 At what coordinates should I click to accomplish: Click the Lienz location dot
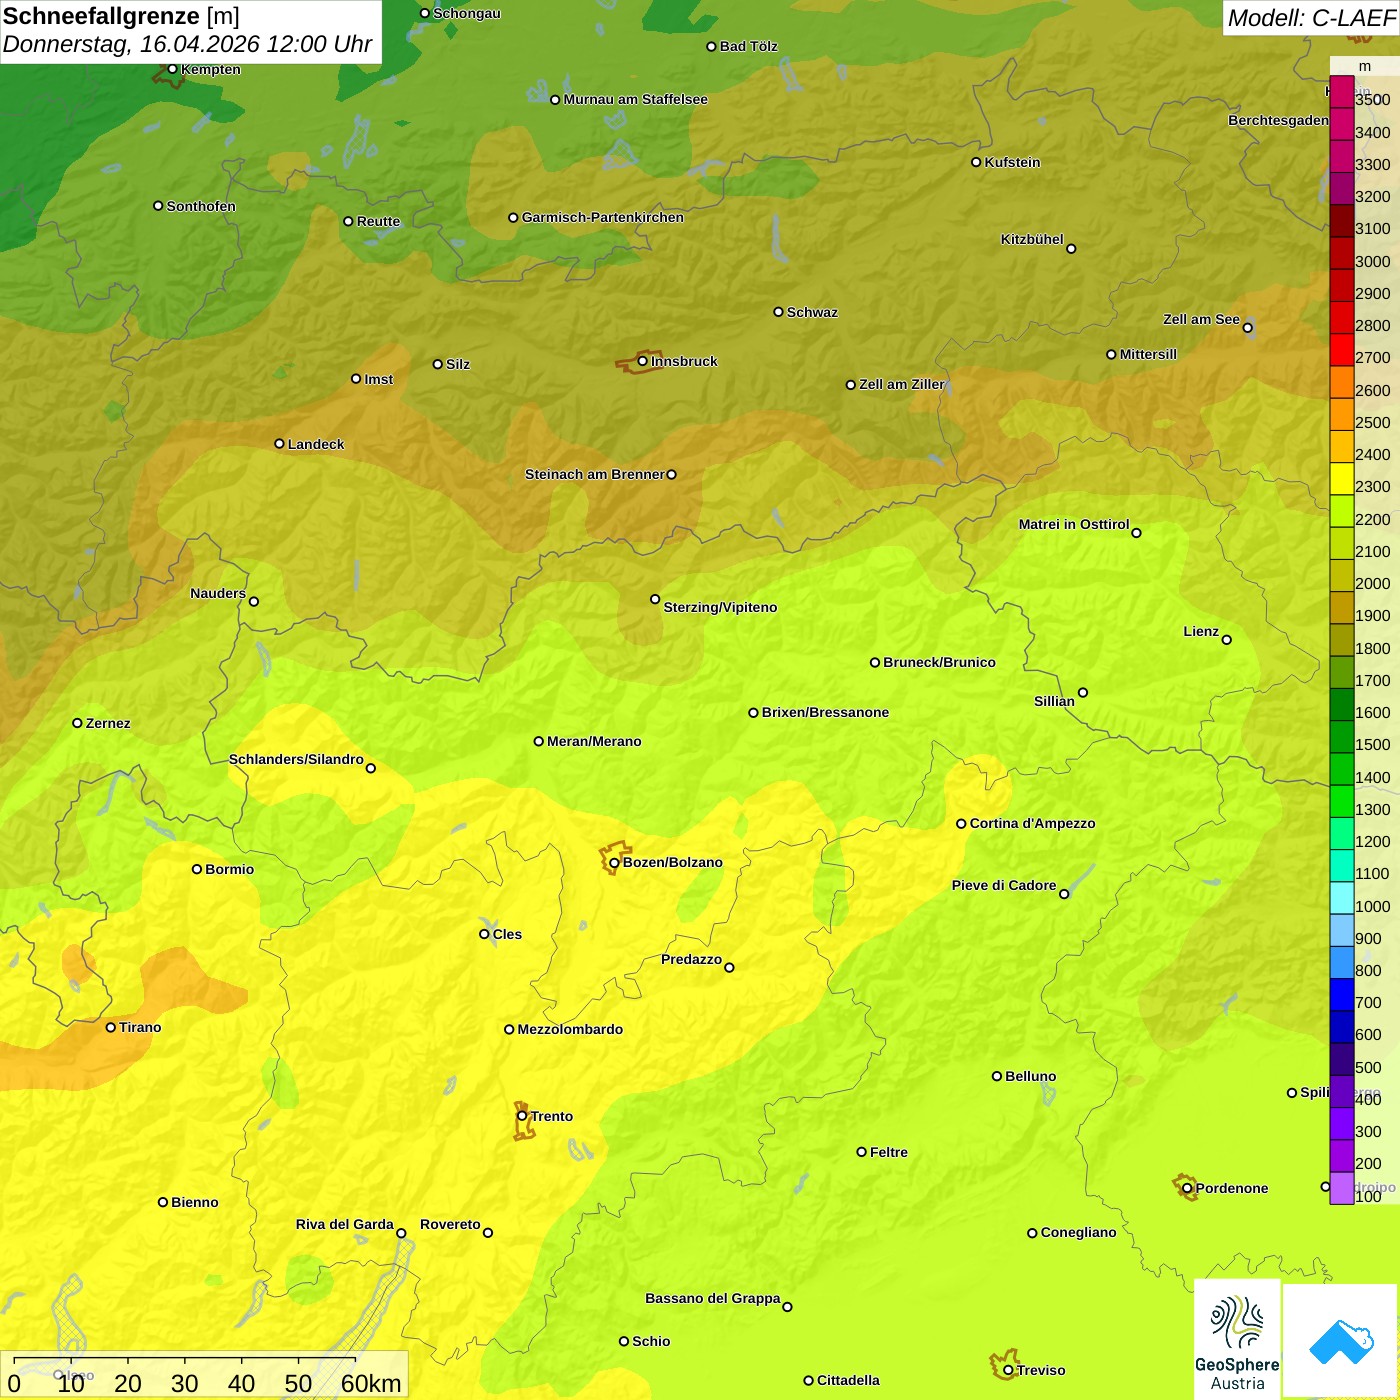click(1227, 640)
